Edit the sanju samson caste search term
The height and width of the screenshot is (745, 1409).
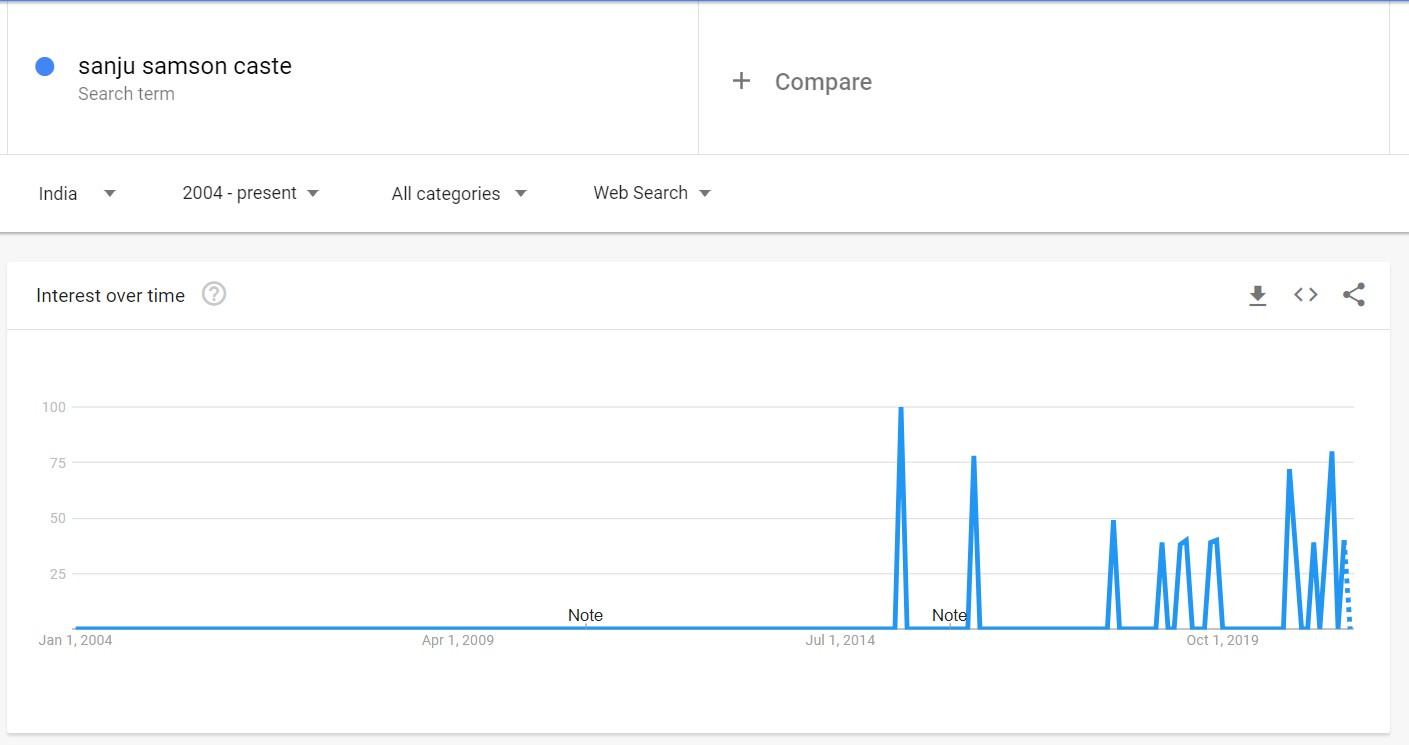[x=185, y=67]
